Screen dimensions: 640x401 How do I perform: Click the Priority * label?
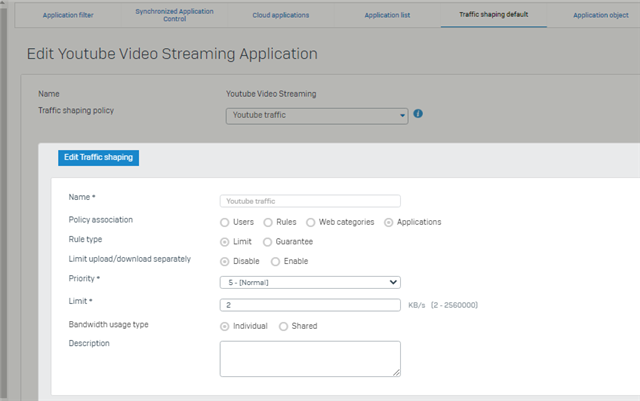[x=84, y=278]
